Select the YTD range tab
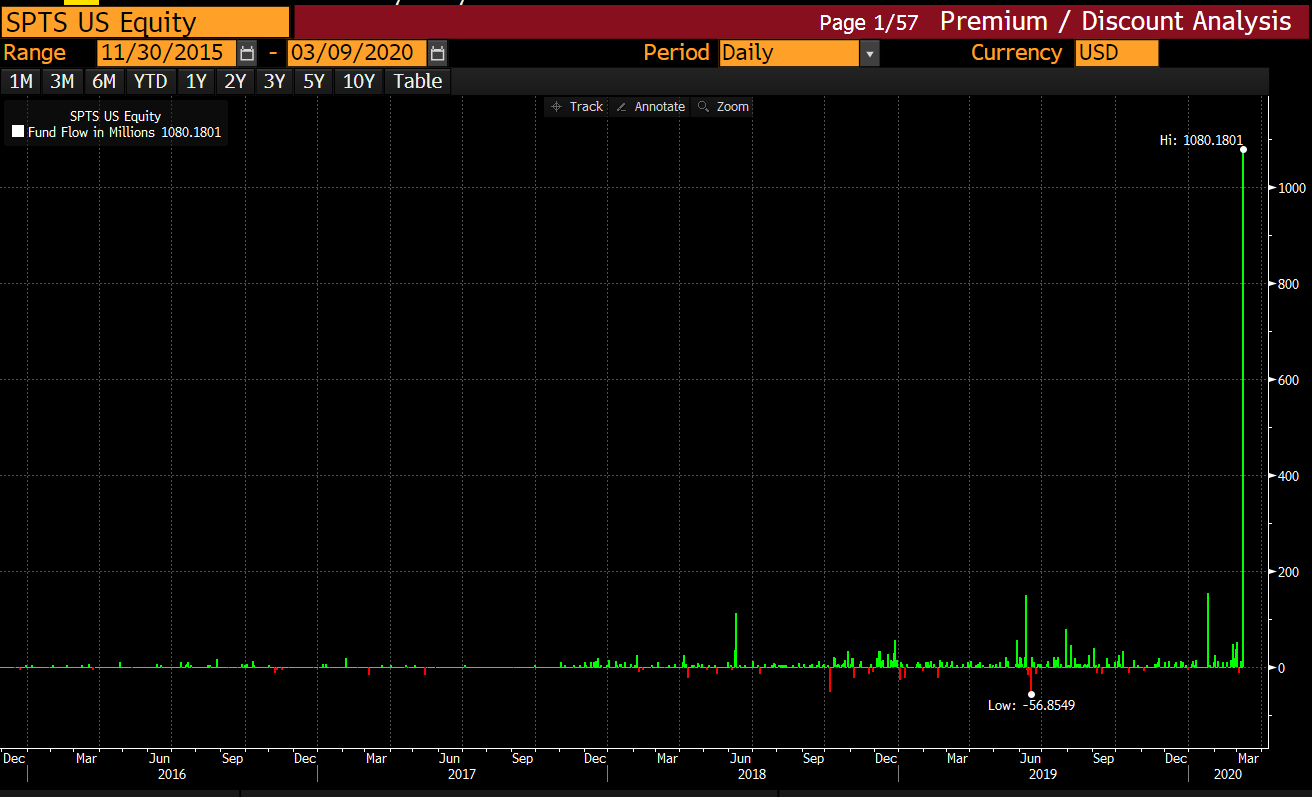1312x797 pixels. tap(150, 81)
